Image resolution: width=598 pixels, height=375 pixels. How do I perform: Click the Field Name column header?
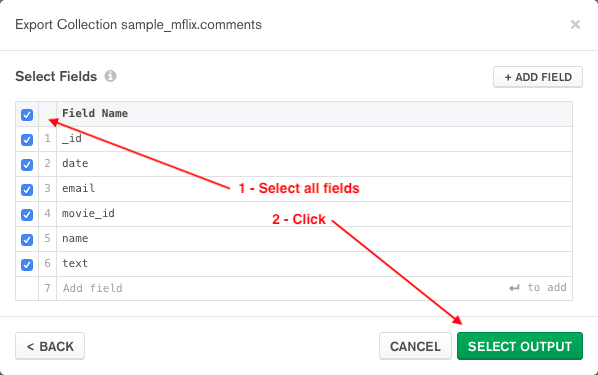[95, 113]
